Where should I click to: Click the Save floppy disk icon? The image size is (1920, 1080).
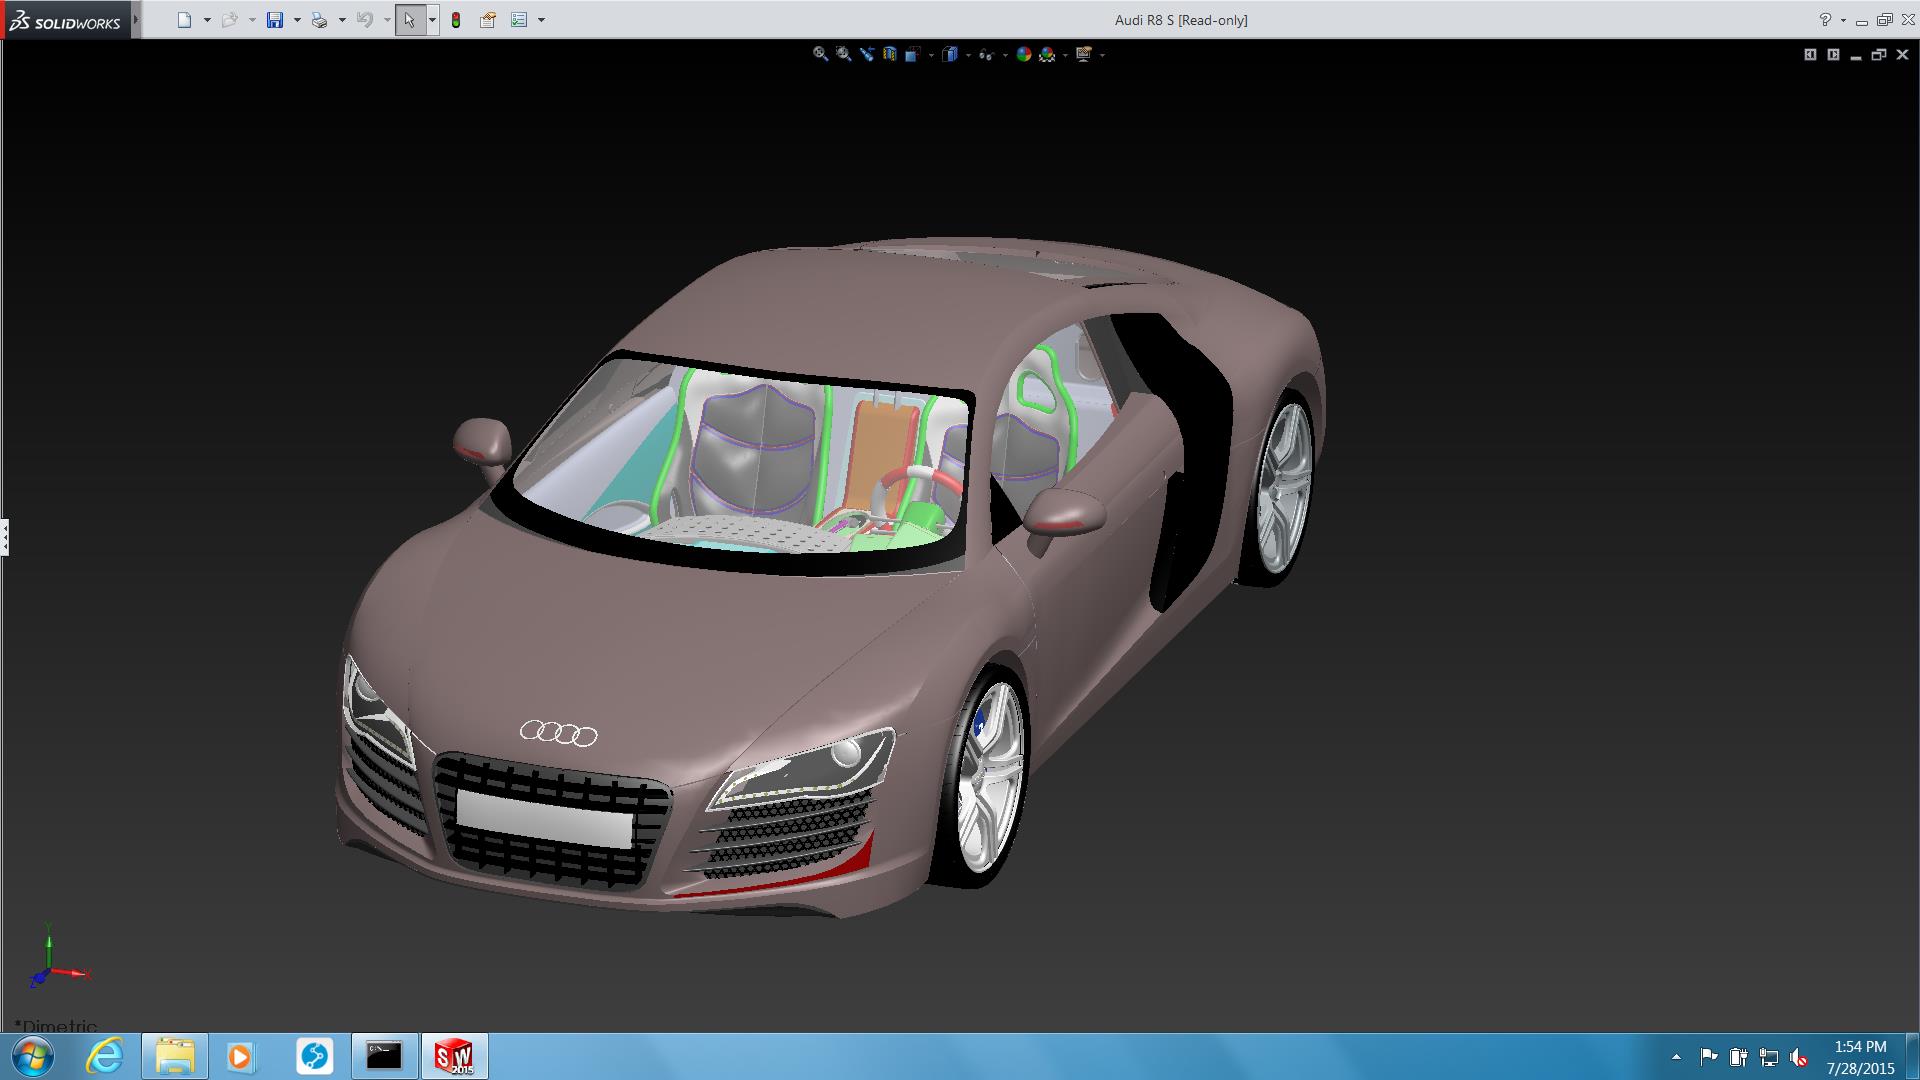coord(275,20)
